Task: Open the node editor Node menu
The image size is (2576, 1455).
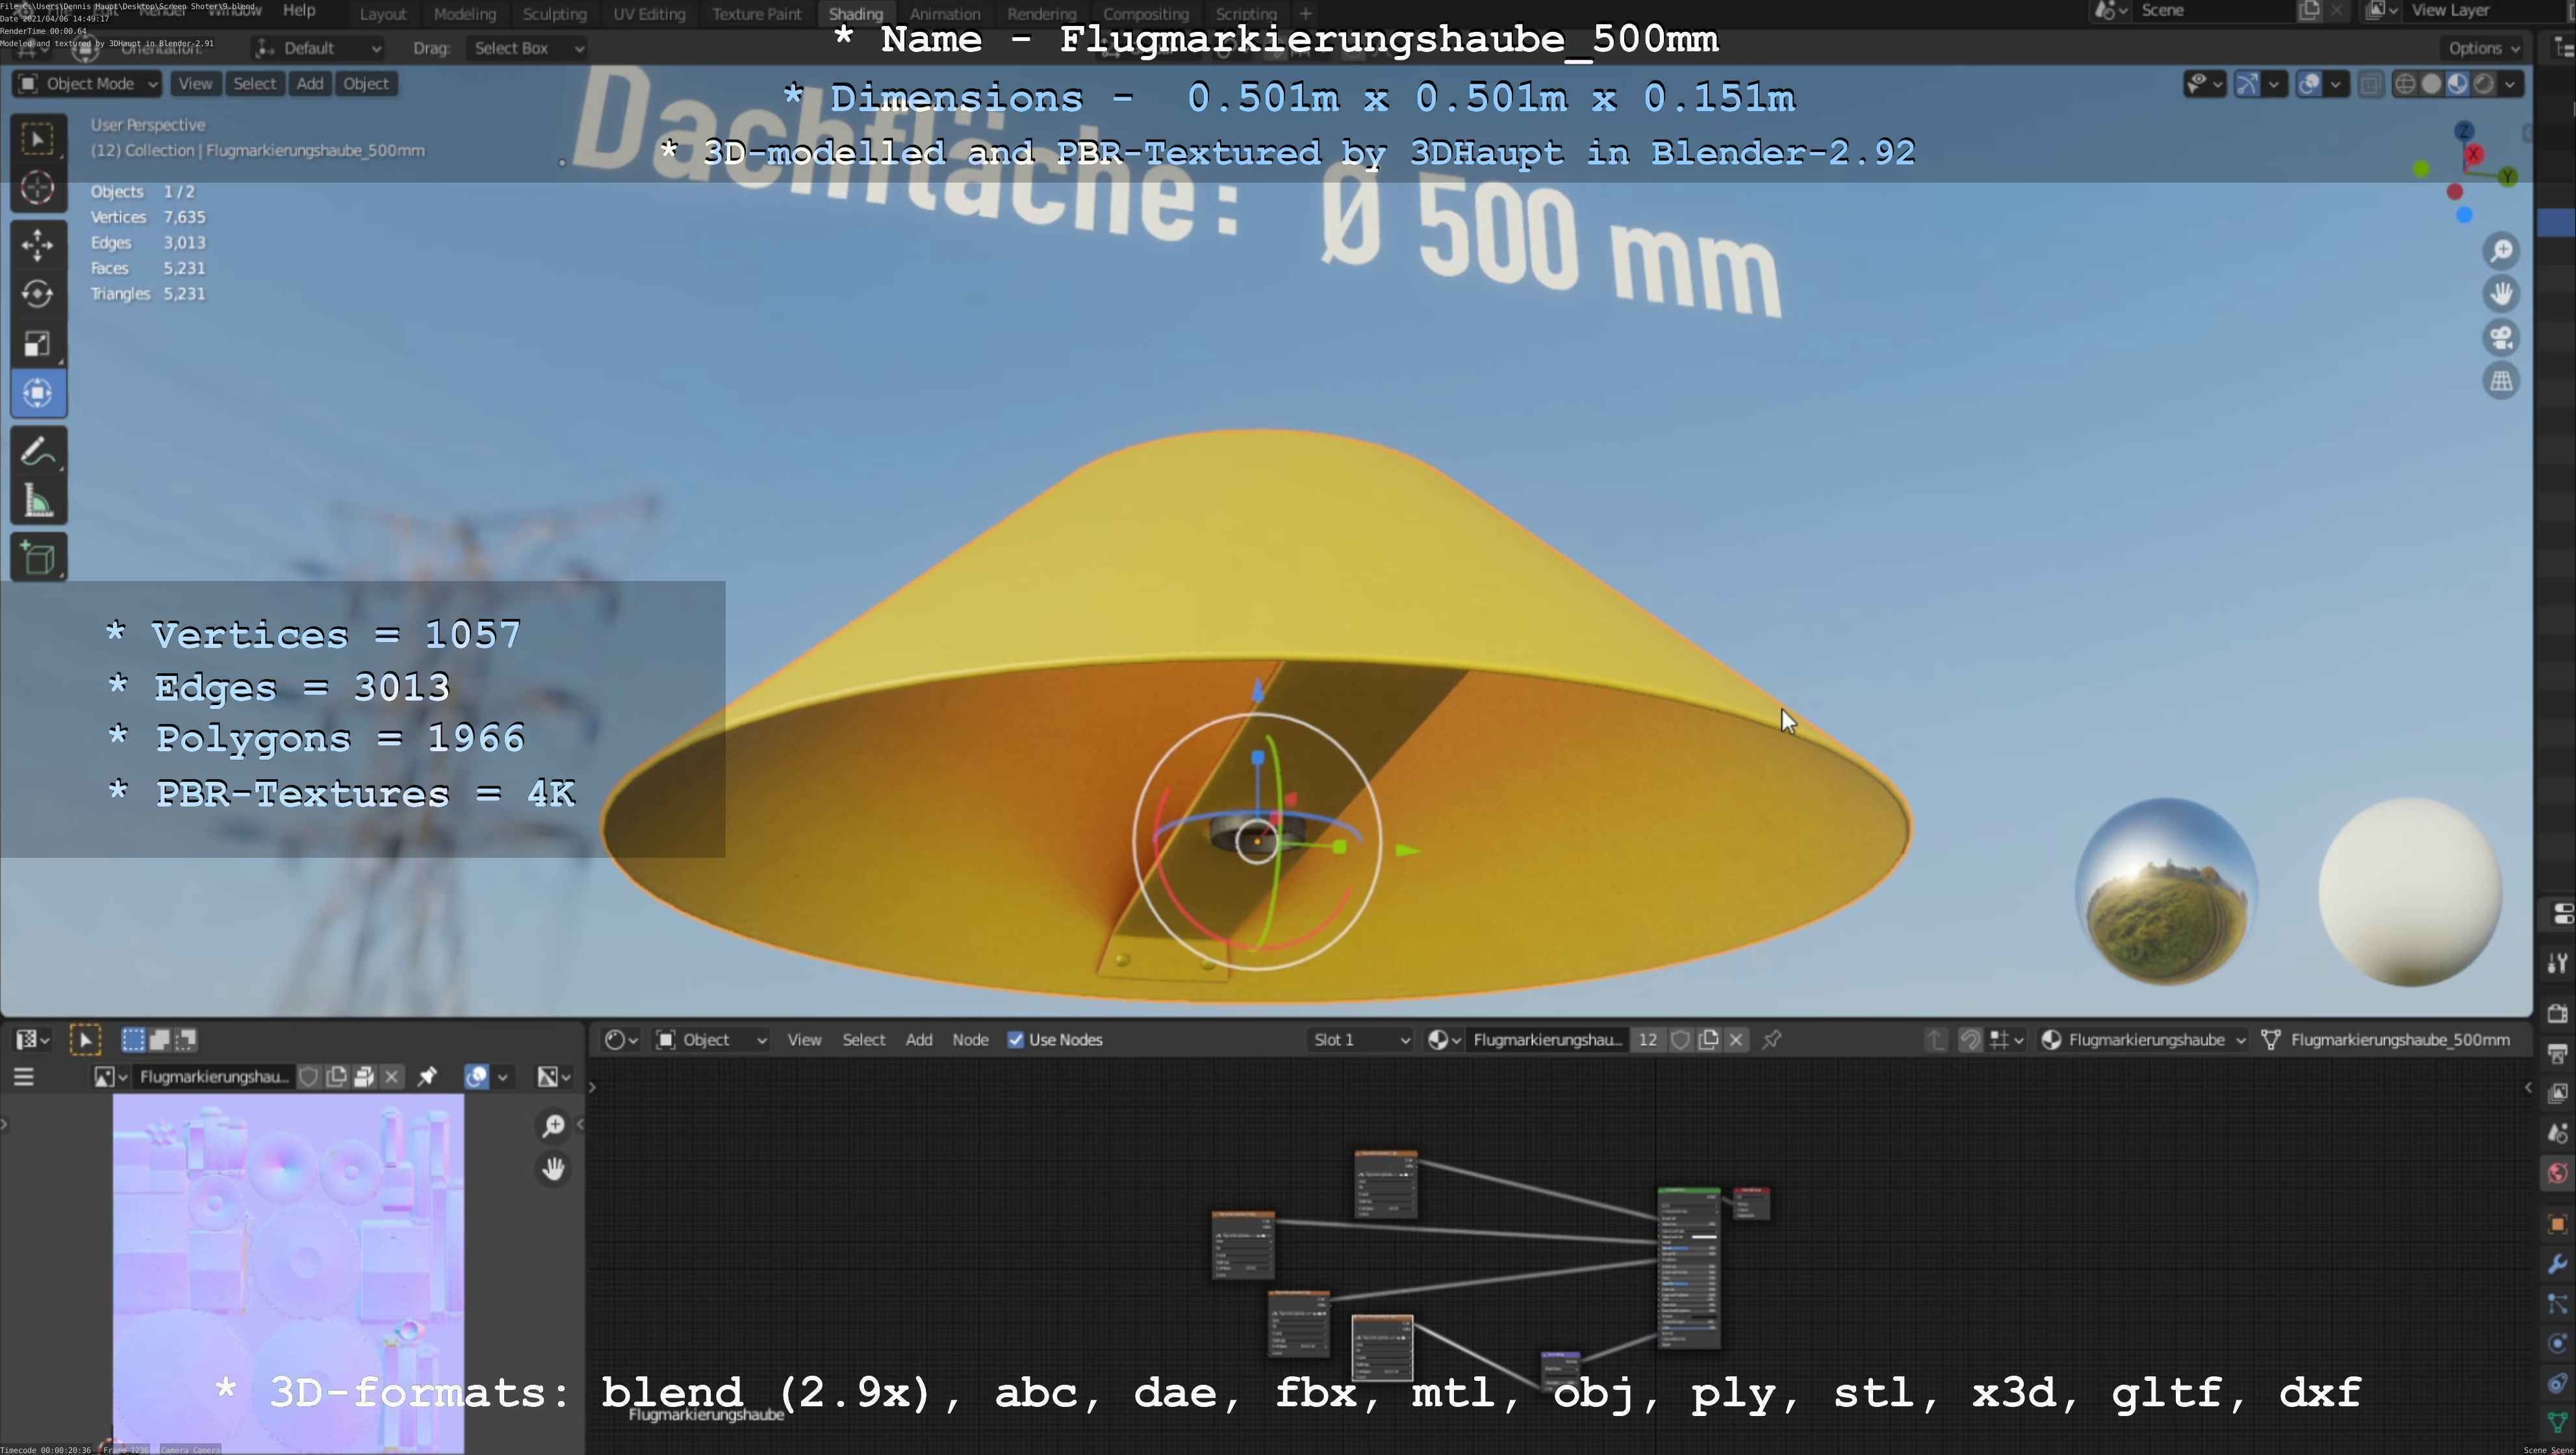Action: click(x=970, y=1040)
